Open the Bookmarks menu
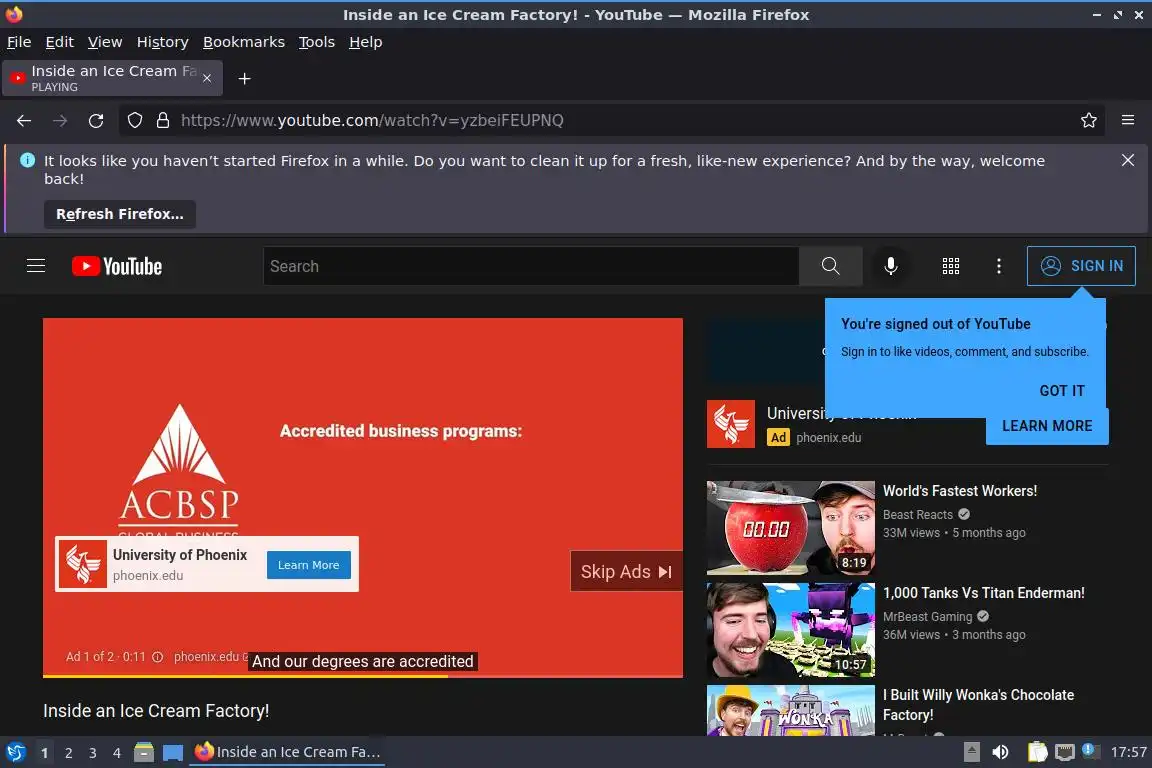This screenshot has height=768, width=1152. 244,43
